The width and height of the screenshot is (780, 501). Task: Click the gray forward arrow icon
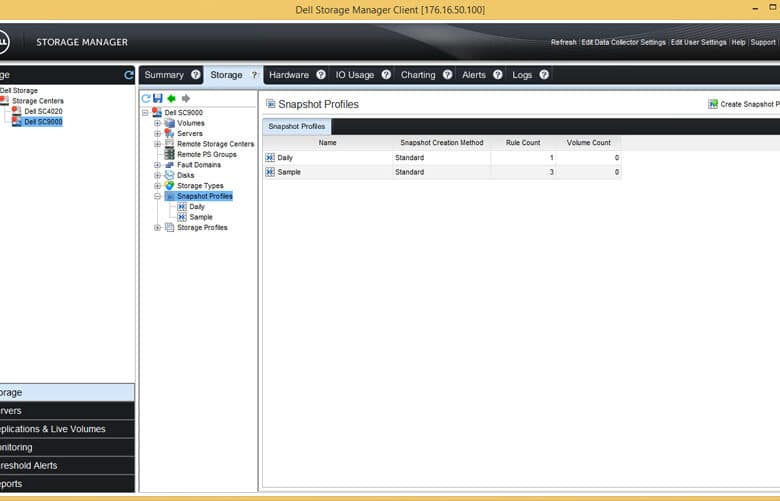pyautogui.click(x=186, y=99)
